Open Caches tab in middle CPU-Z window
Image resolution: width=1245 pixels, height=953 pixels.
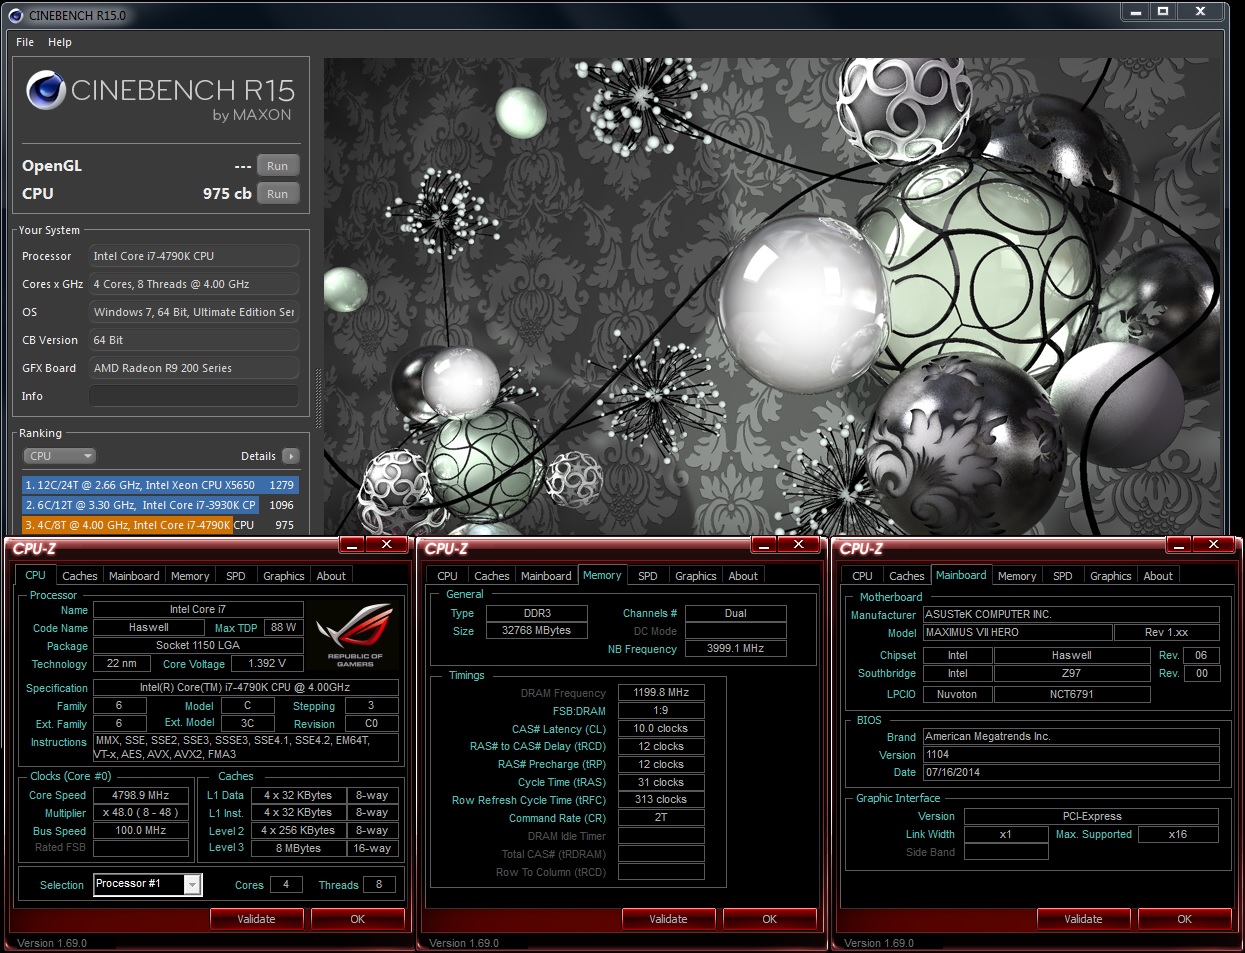(x=492, y=576)
